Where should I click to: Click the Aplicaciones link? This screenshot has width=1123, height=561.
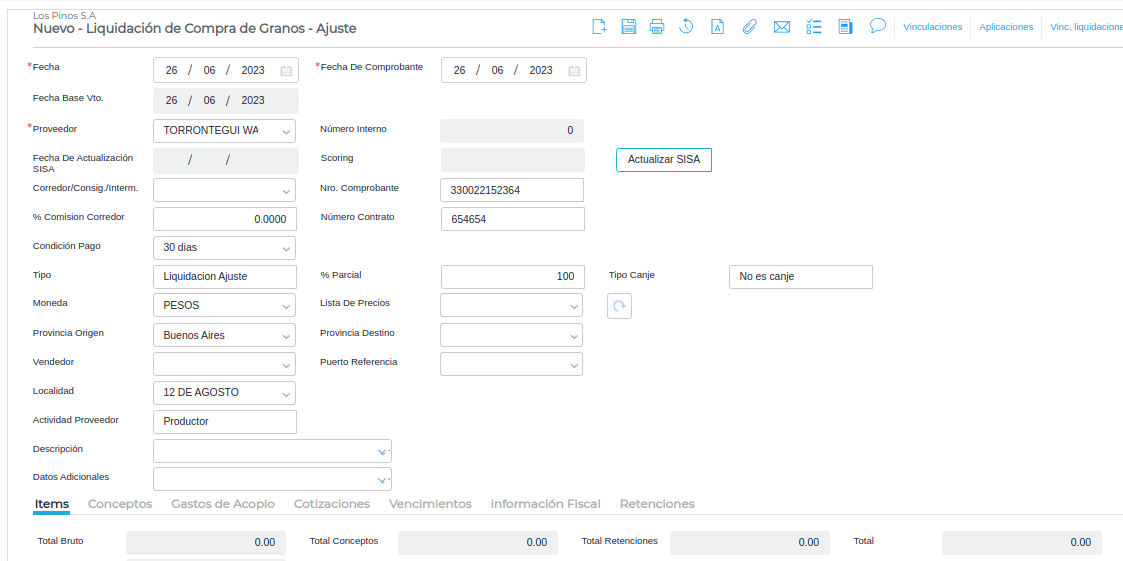click(x=1006, y=27)
